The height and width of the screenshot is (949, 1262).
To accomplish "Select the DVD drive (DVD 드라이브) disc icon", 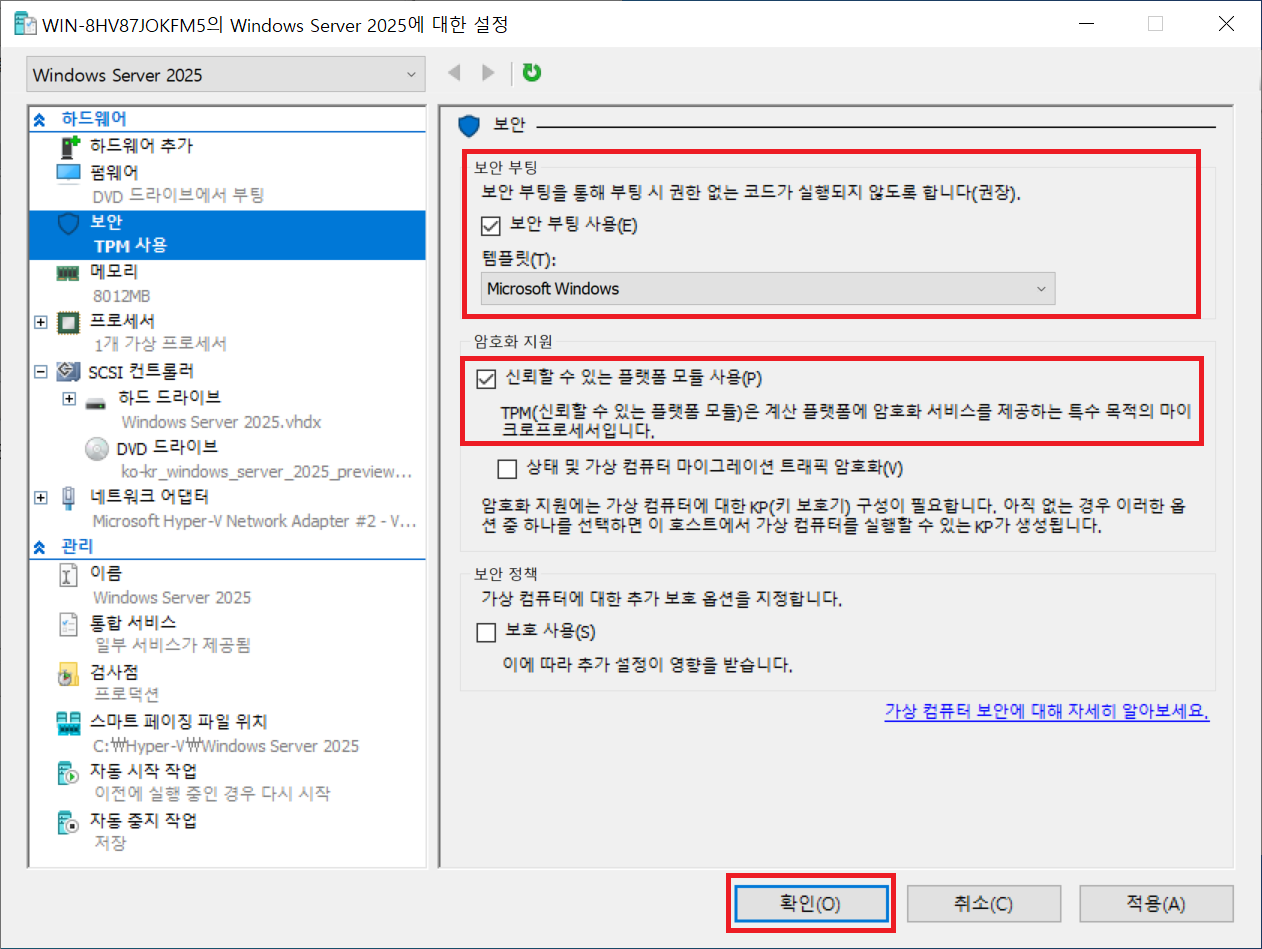I will tap(97, 448).
